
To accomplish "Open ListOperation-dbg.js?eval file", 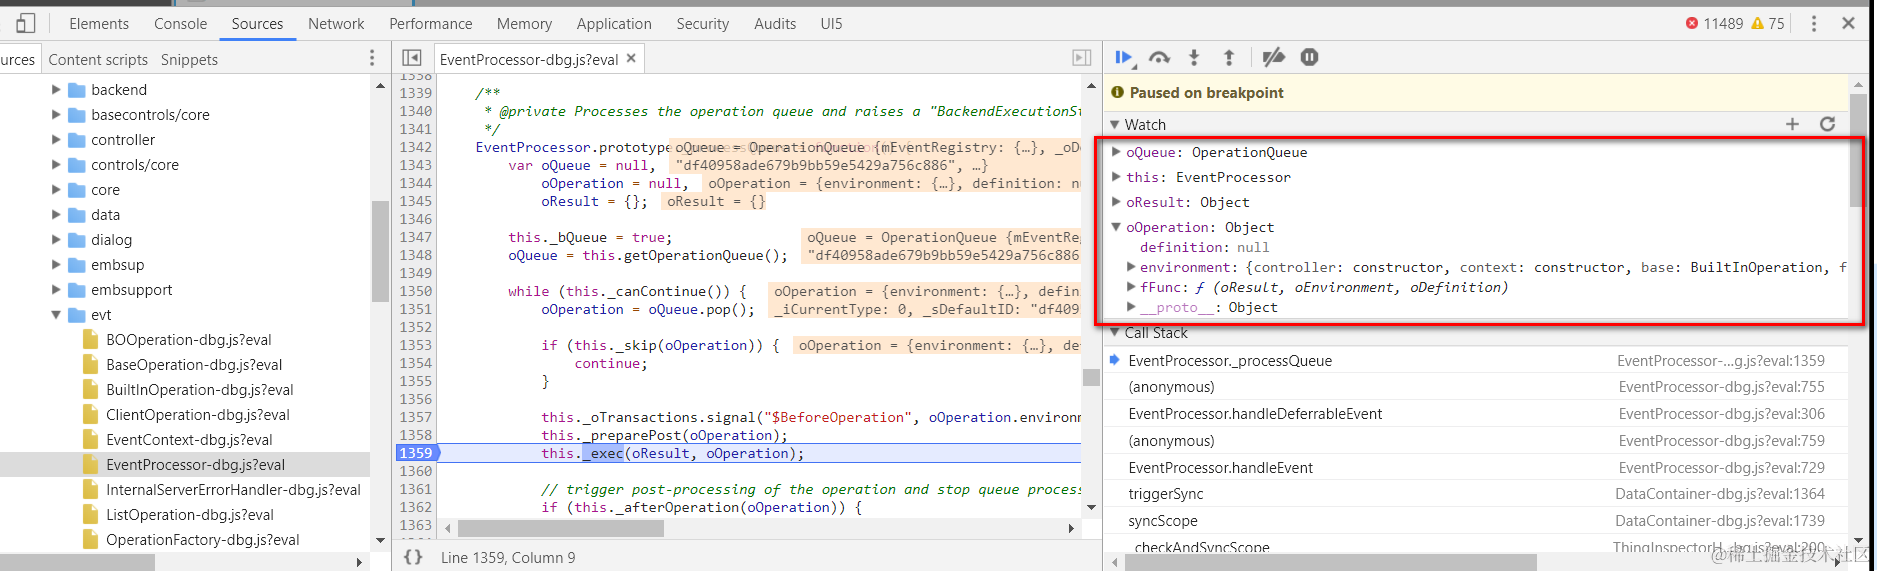I will coord(190,514).
